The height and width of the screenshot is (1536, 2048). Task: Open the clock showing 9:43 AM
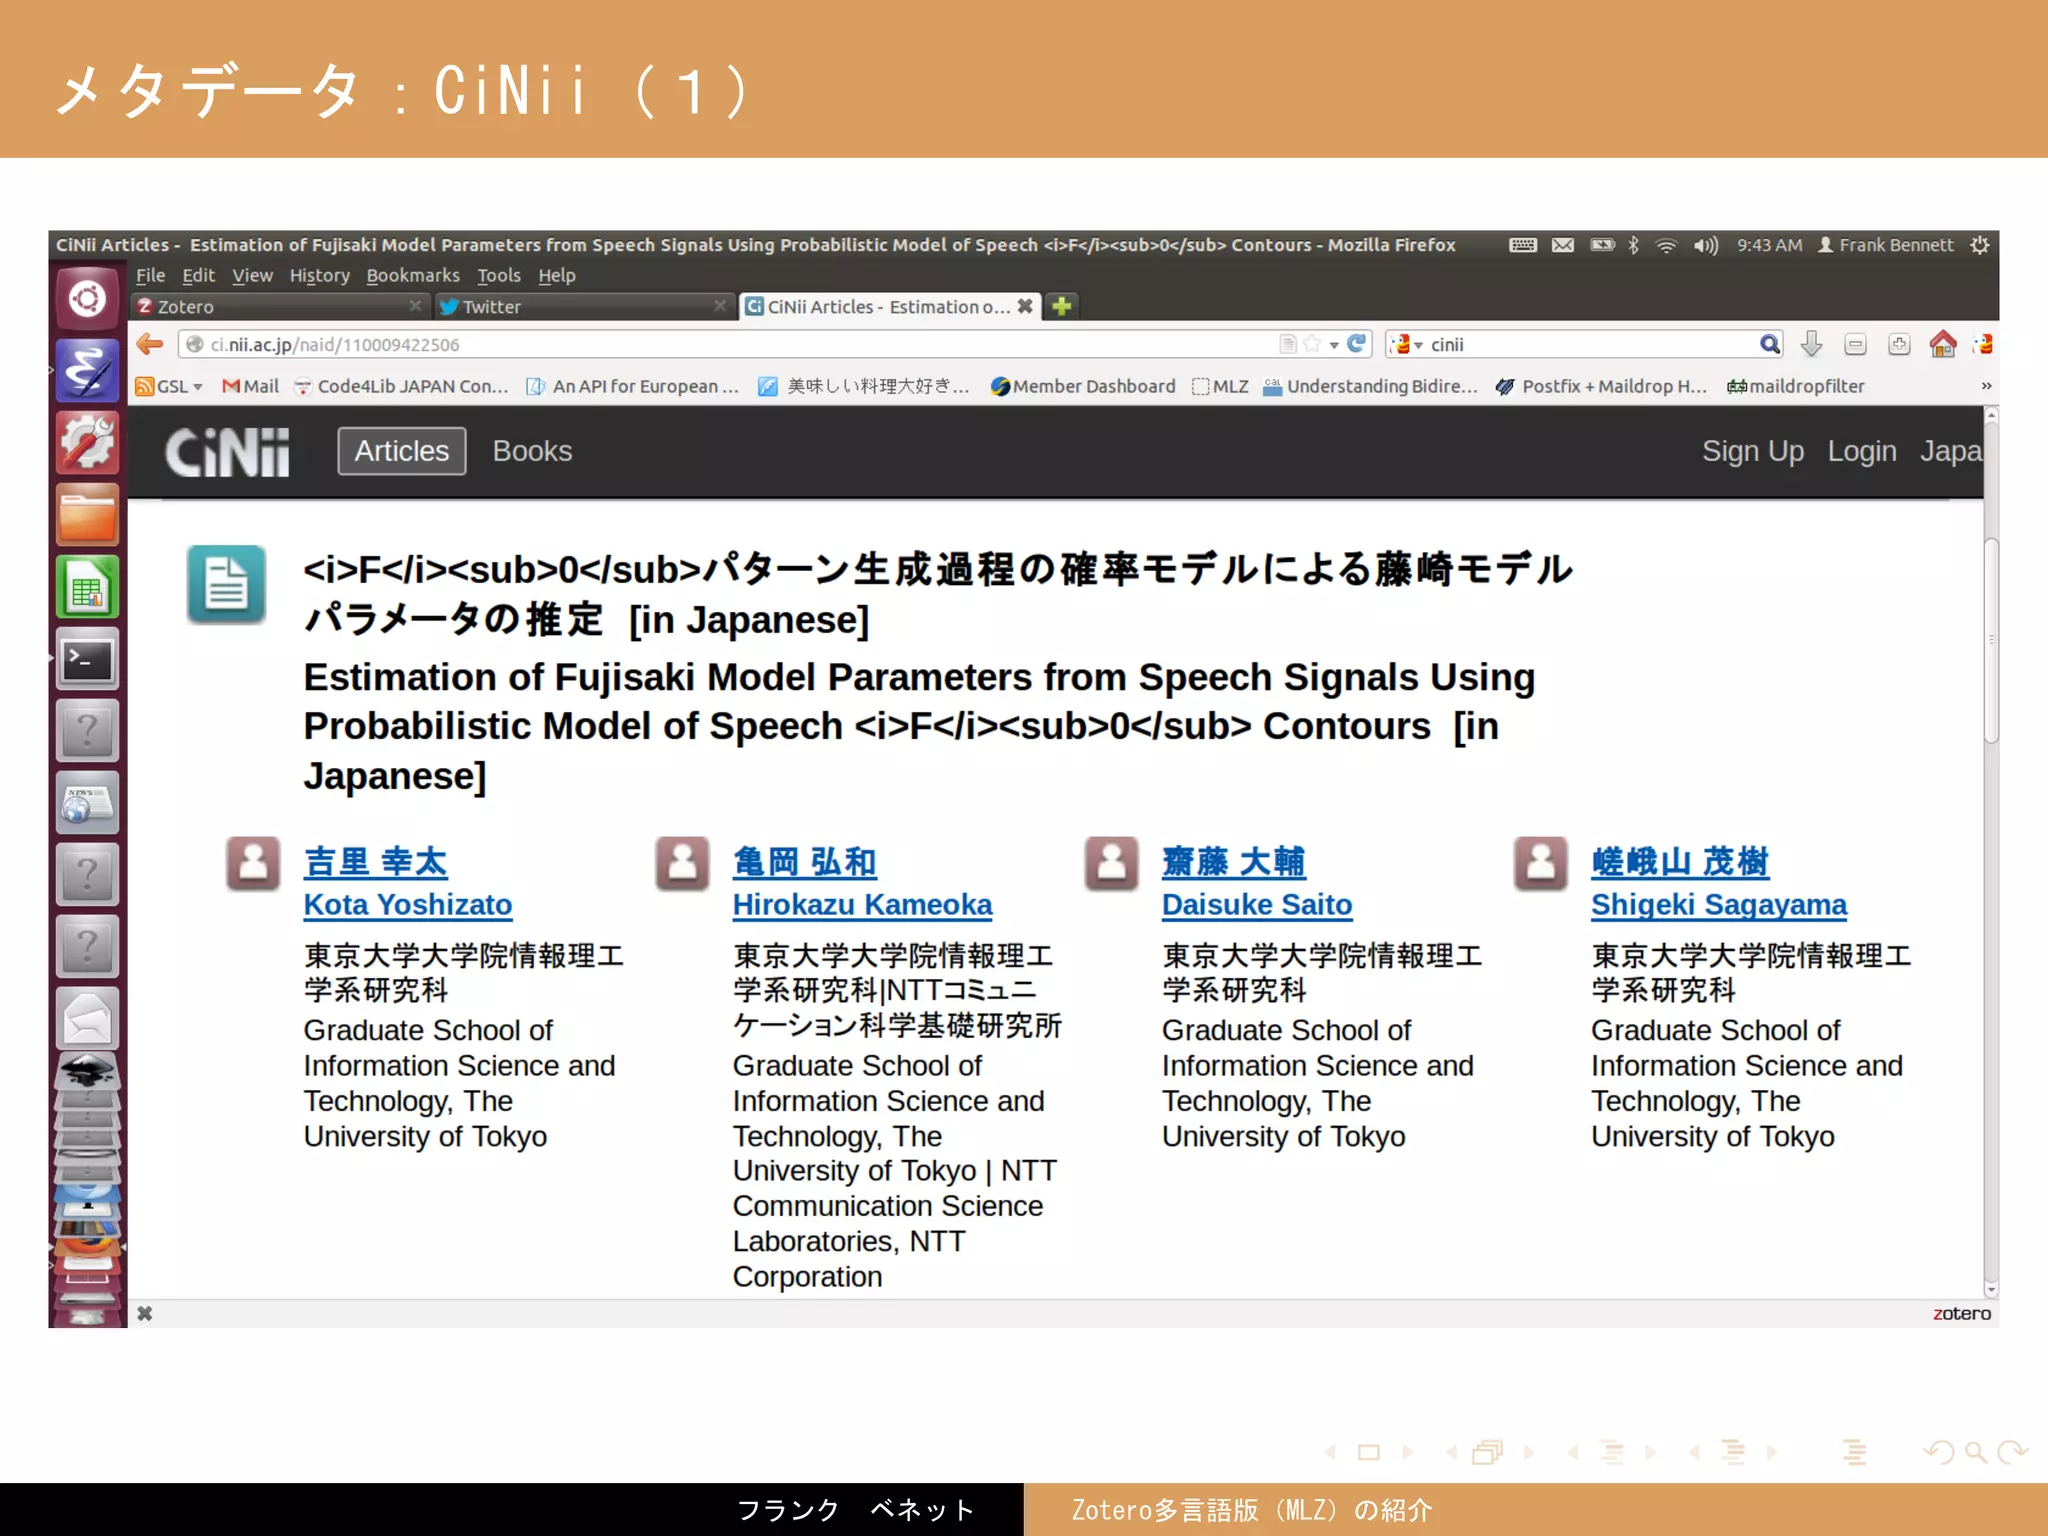pos(1769,245)
